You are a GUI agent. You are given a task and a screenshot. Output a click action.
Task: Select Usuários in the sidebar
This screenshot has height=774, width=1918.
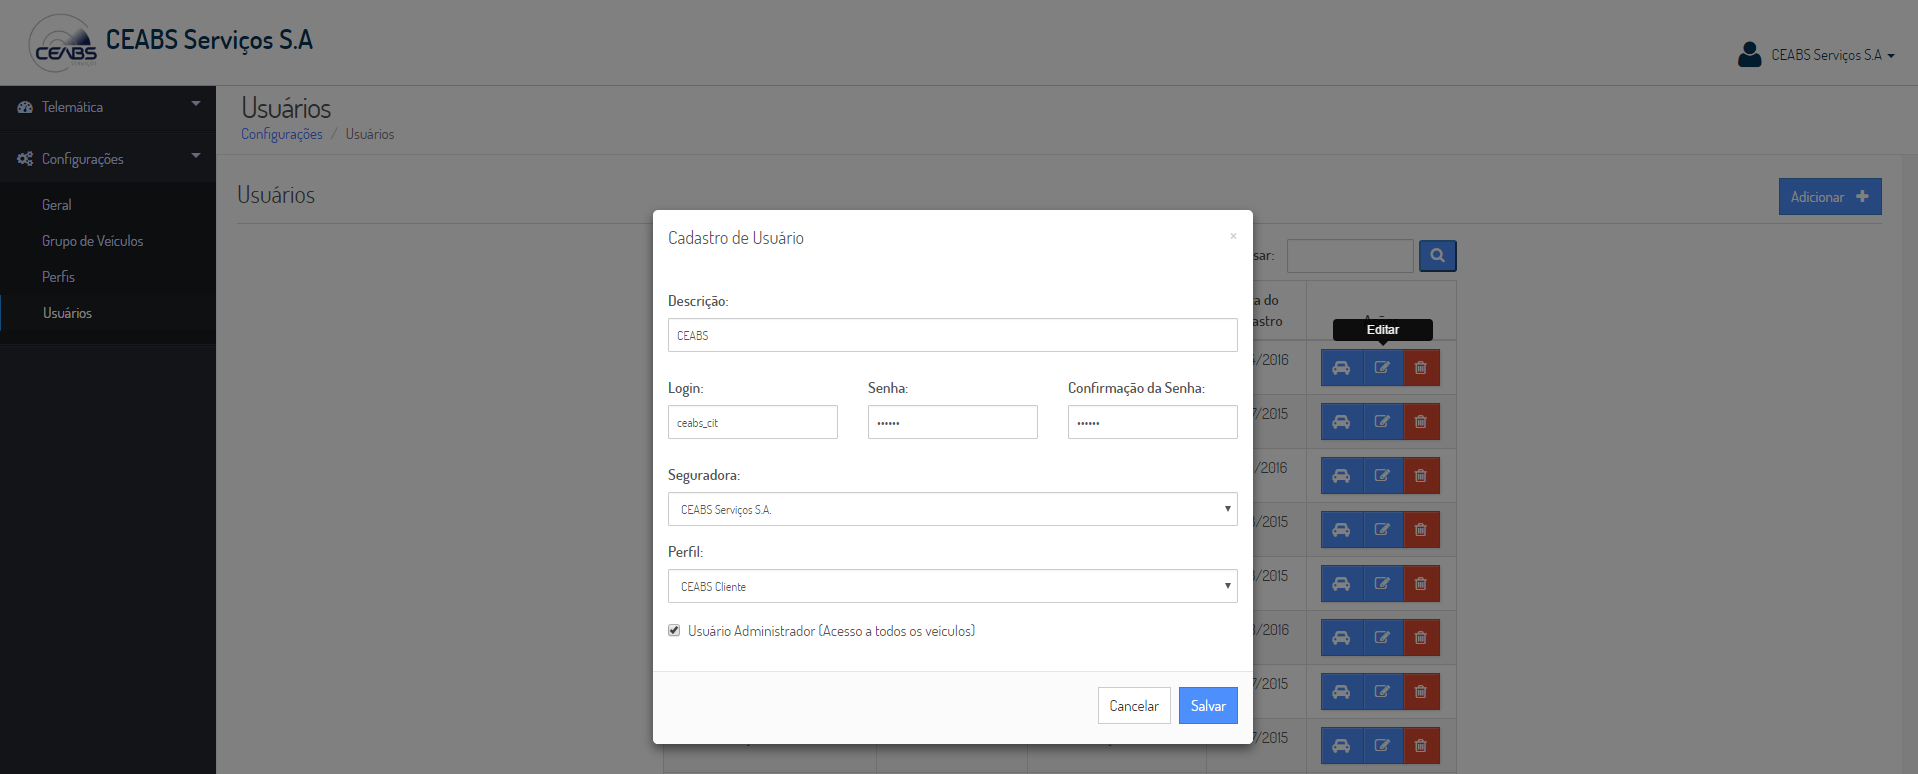click(x=68, y=313)
